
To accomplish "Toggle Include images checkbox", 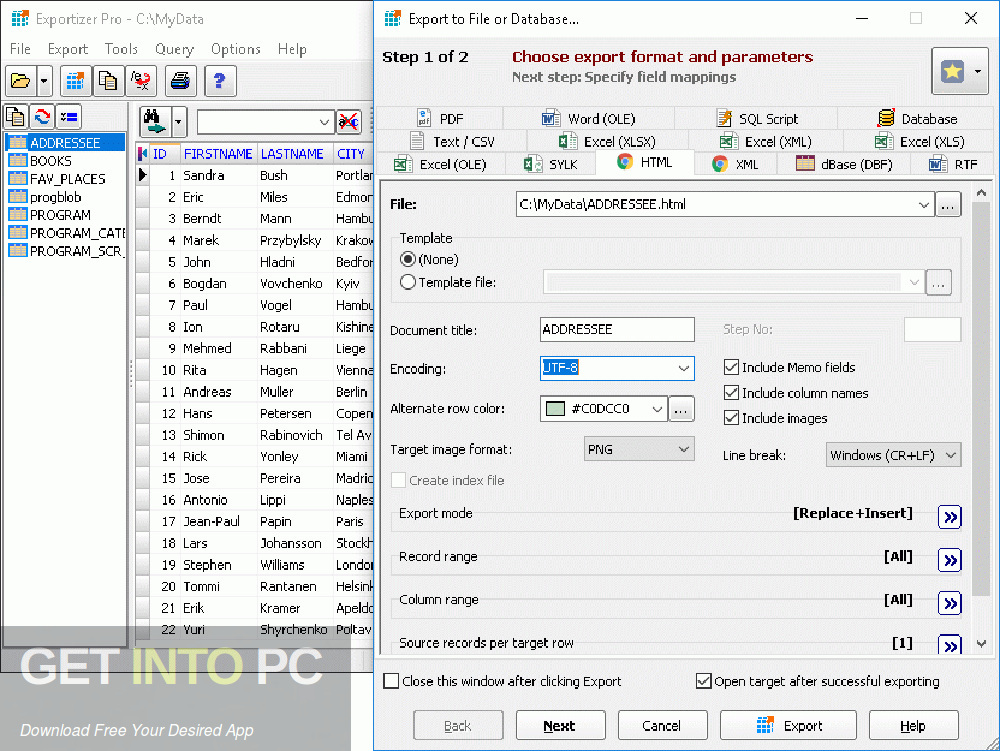I will click(x=731, y=418).
